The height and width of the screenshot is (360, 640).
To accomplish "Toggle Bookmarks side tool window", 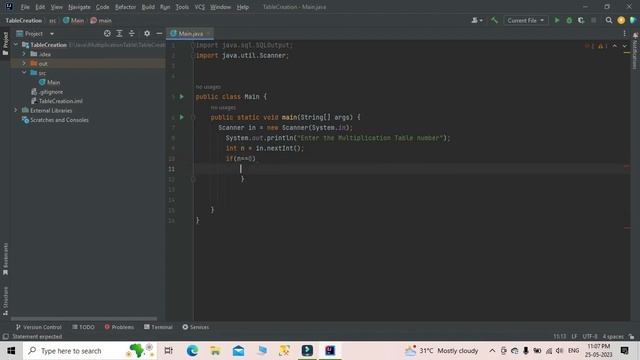I will (5, 259).
